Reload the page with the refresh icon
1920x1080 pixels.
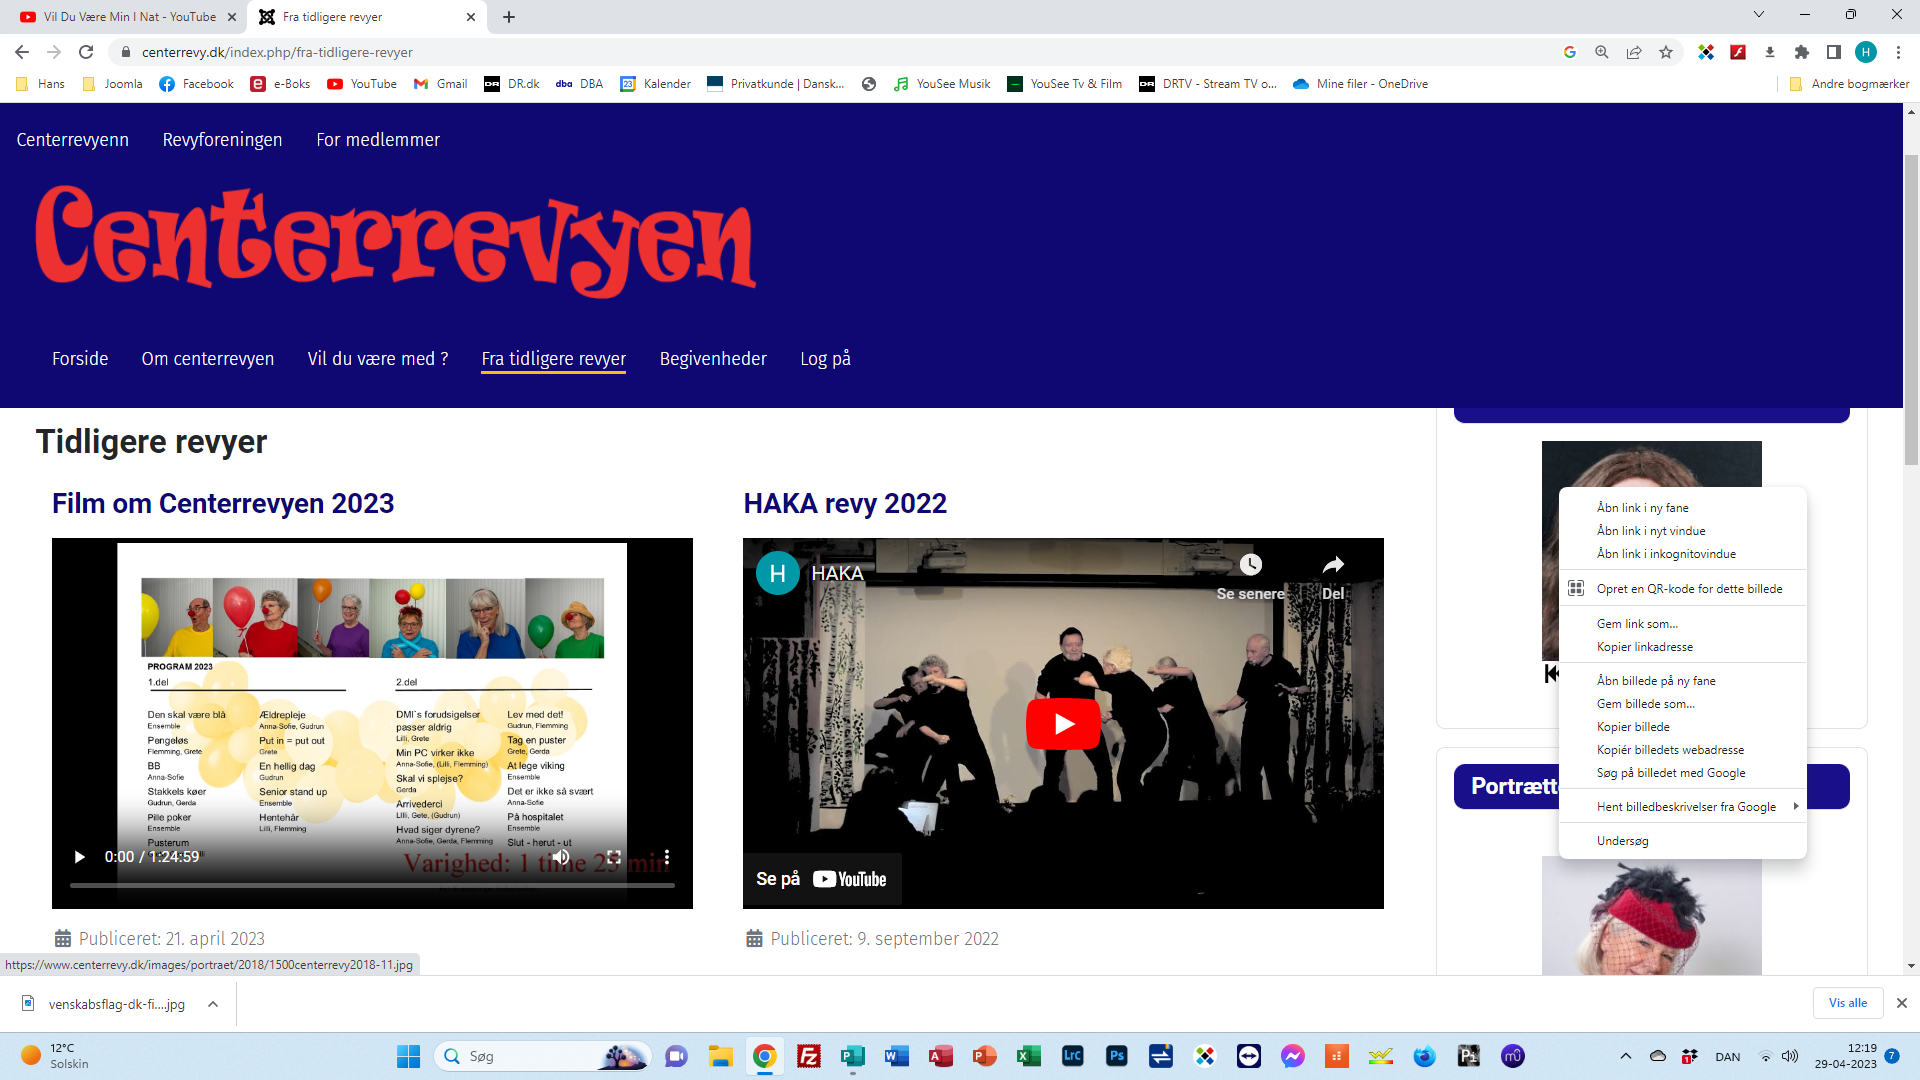[86, 52]
